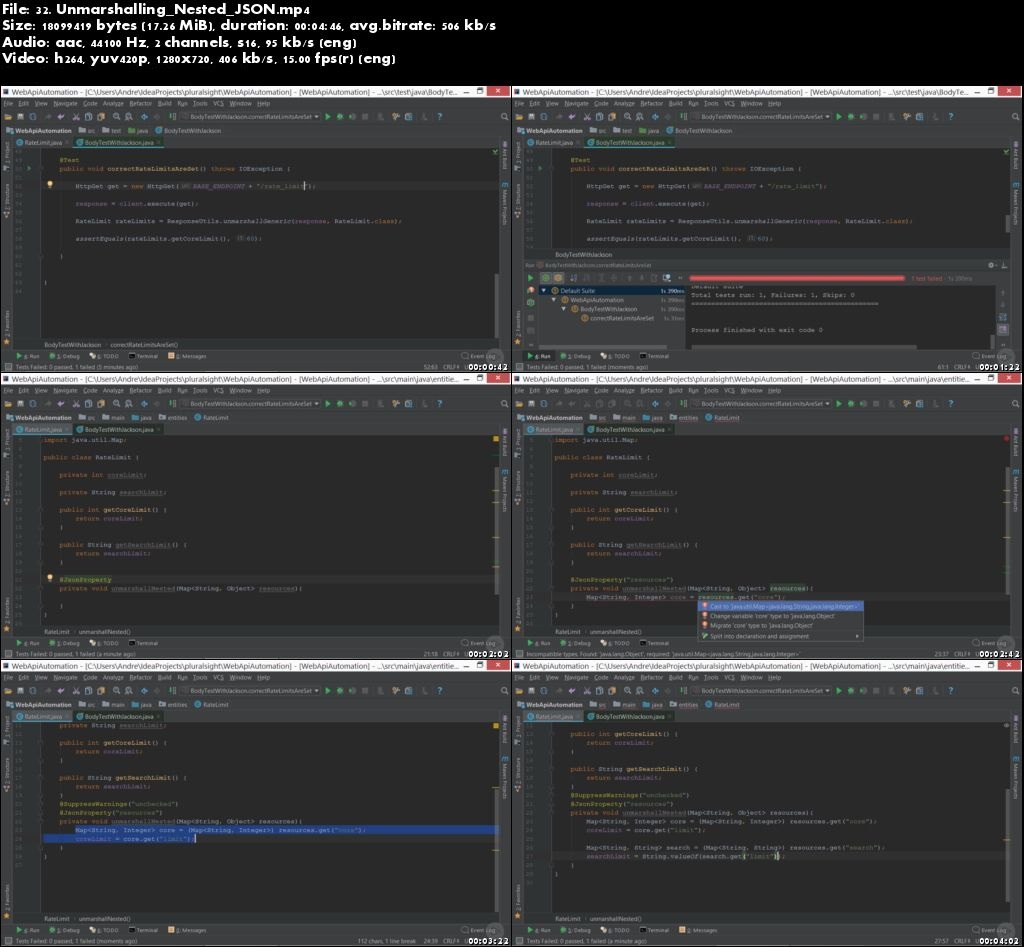Click lightbulb beside the HttpGet line
Screen dimensions: 1024x947
[x=49, y=185]
